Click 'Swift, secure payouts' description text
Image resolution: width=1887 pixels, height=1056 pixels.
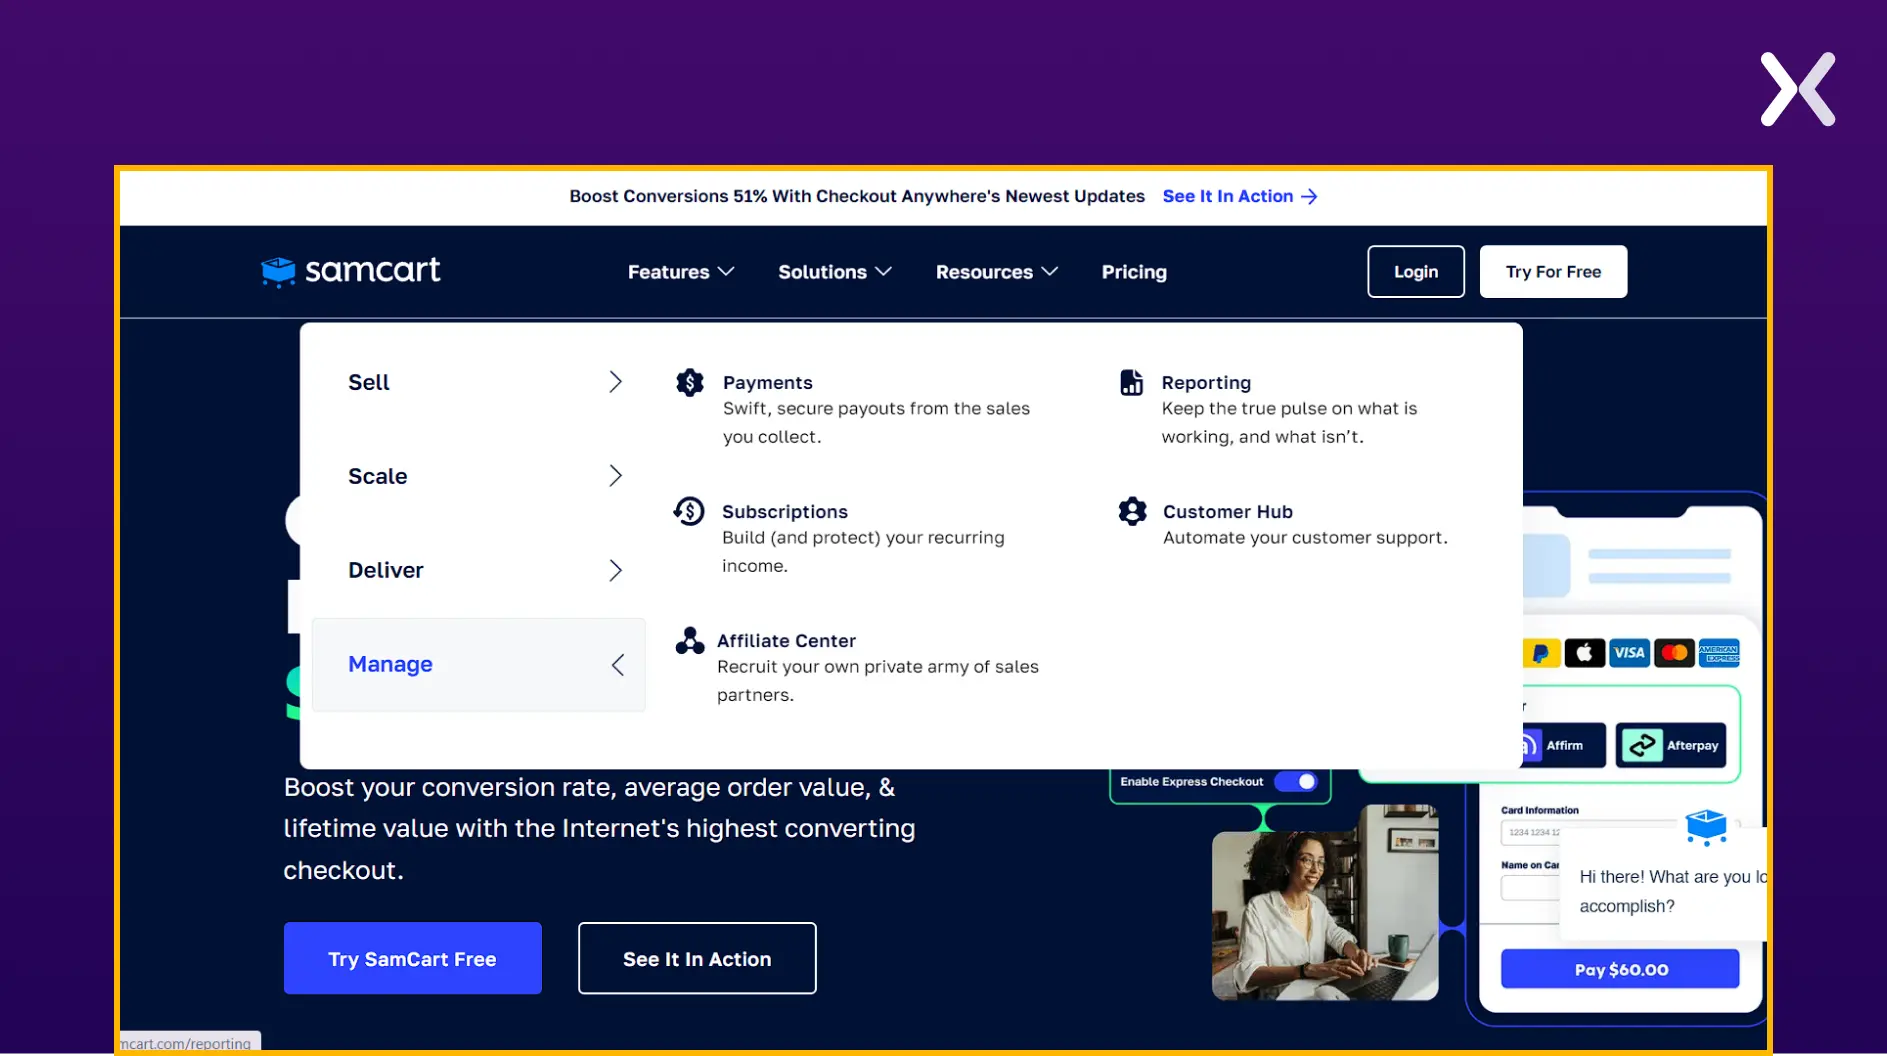[x=876, y=422]
